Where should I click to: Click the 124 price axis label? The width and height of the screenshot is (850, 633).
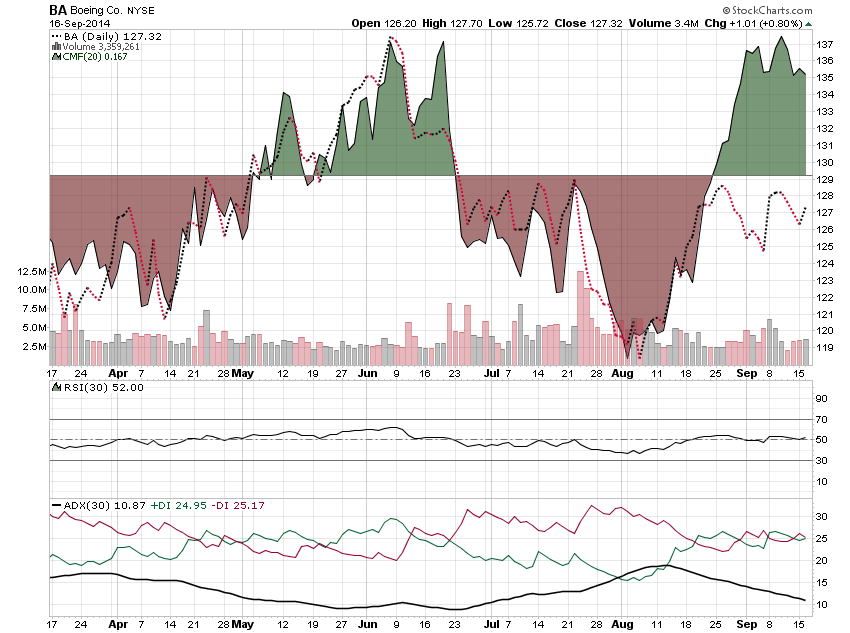(x=825, y=264)
